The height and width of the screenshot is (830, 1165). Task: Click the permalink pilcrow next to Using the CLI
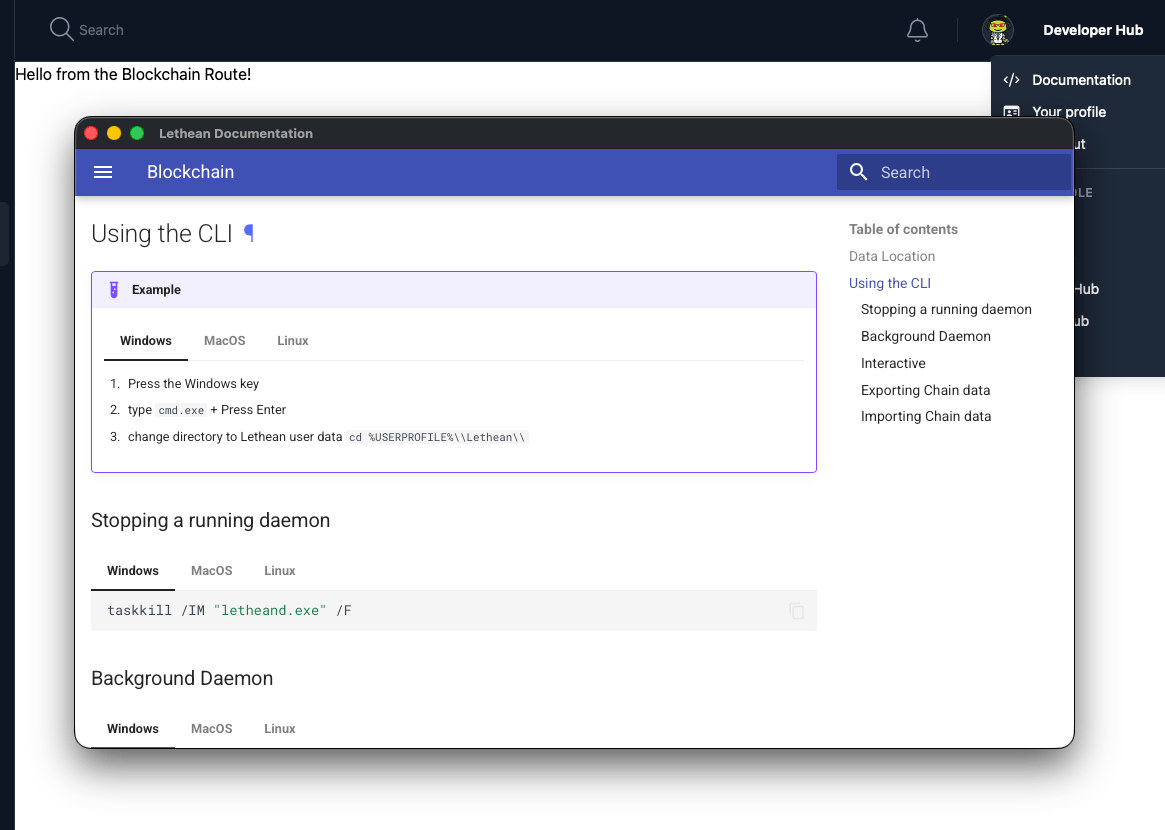(249, 233)
